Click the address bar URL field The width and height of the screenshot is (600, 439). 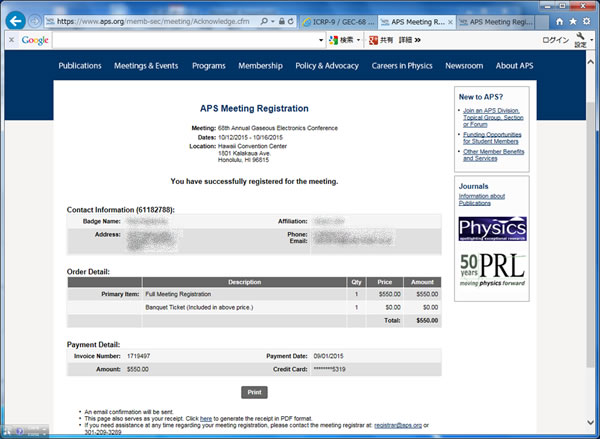click(153, 21)
